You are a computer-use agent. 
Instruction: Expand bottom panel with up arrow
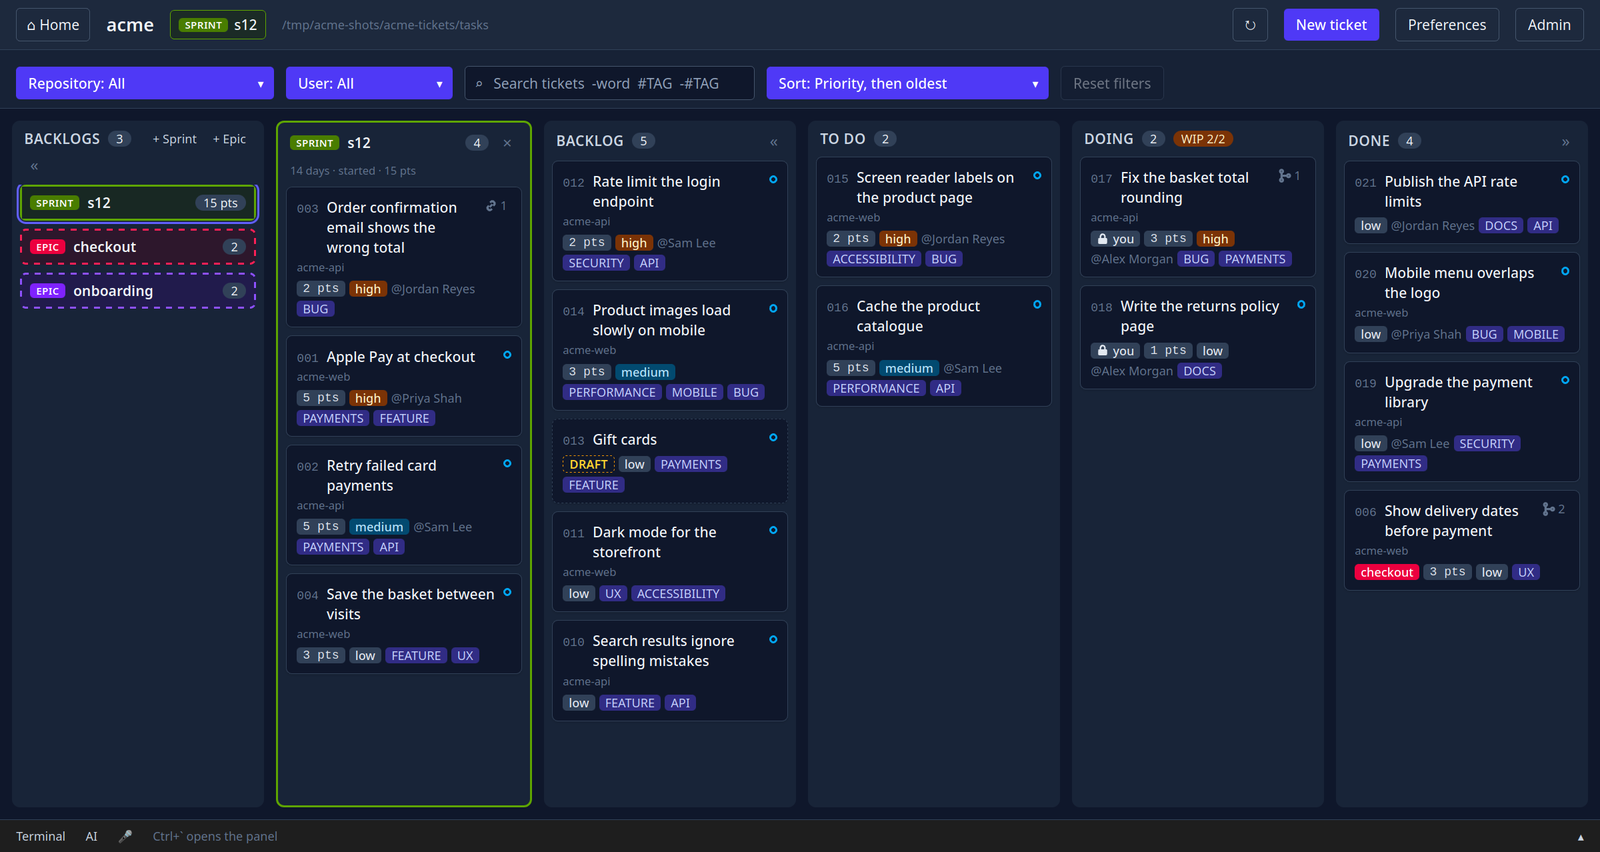pyautogui.click(x=1580, y=837)
